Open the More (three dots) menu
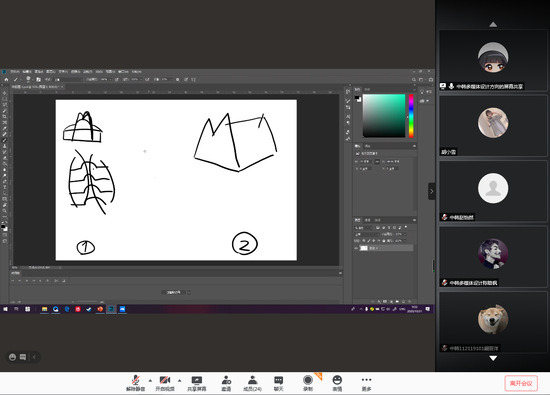Screen dimensions: 550x395 [x=366, y=383]
